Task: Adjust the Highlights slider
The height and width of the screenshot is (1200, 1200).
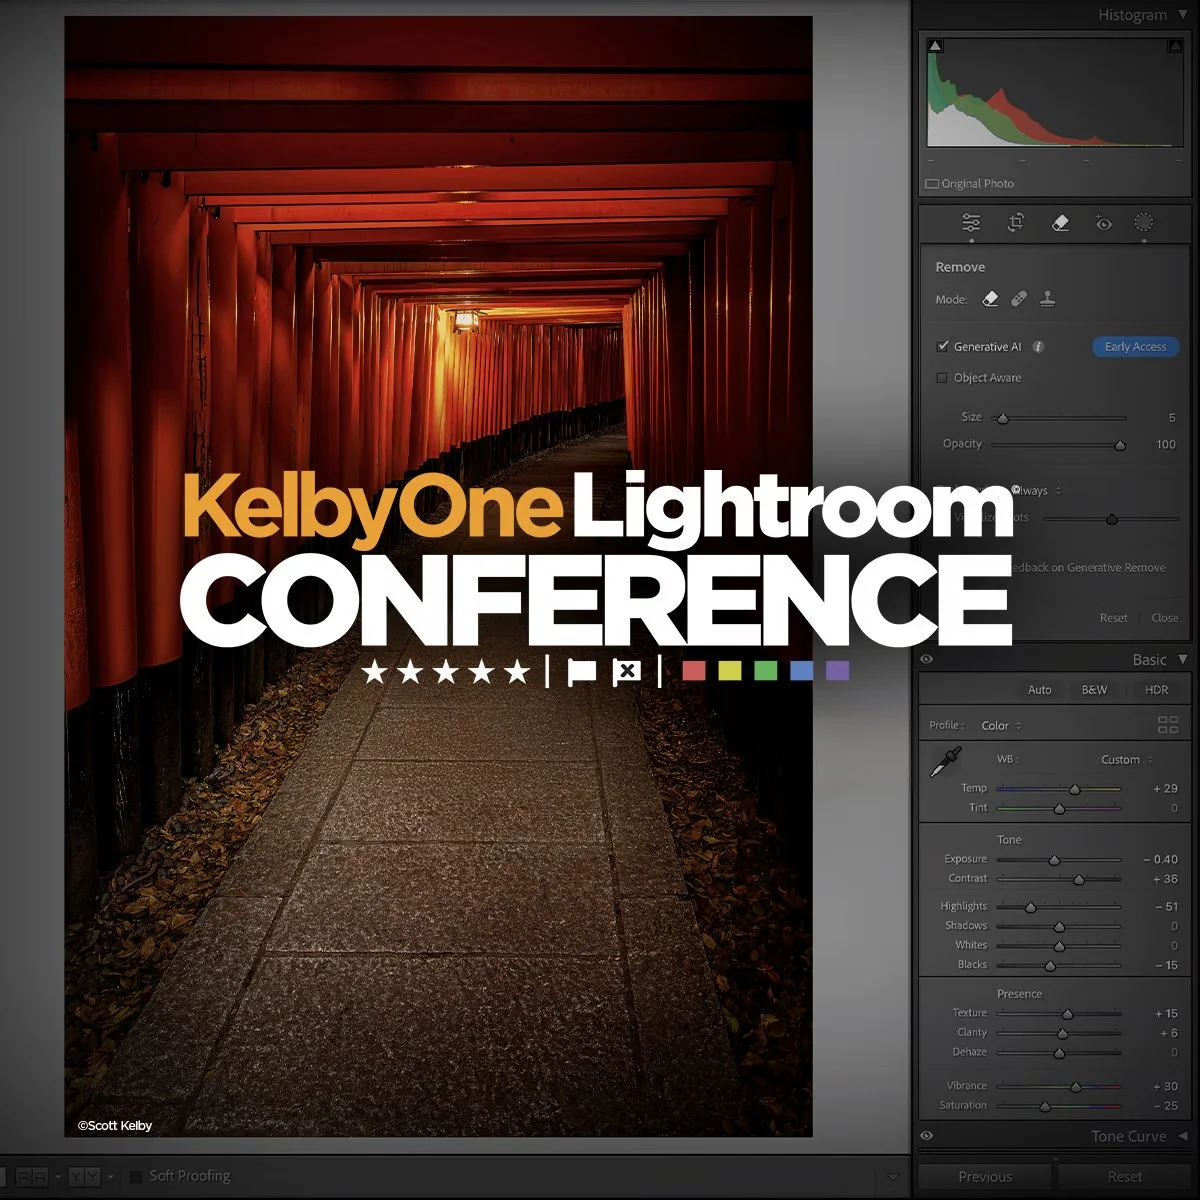Action: click(x=1059, y=907)
